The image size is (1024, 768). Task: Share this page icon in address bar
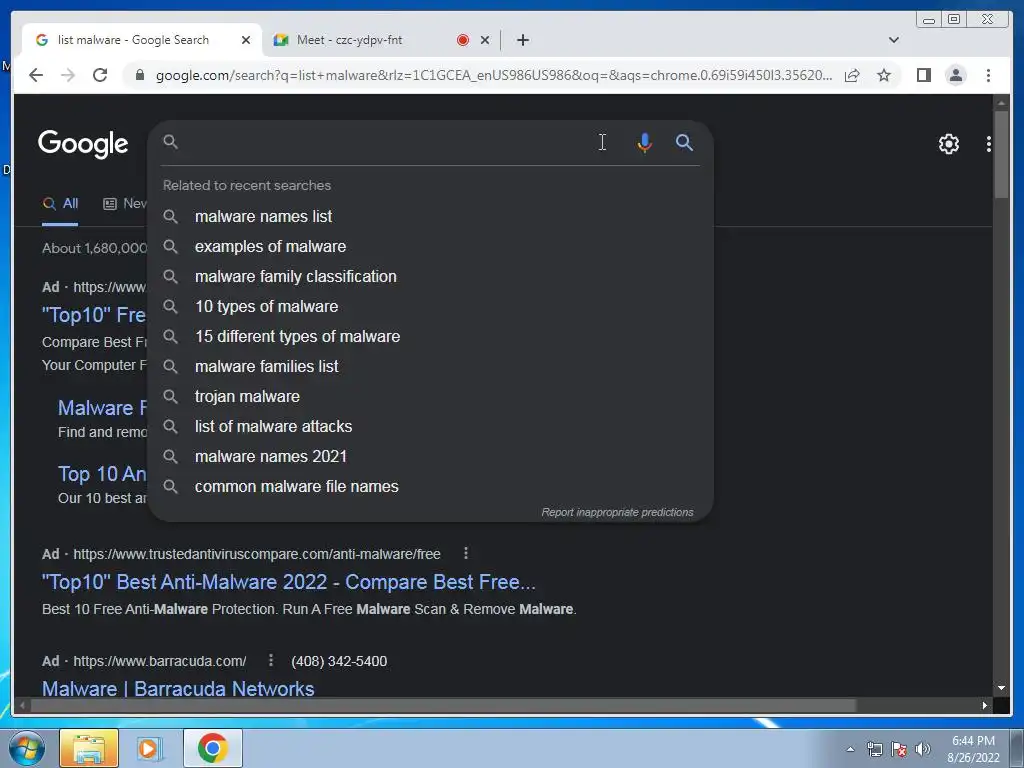852,75
